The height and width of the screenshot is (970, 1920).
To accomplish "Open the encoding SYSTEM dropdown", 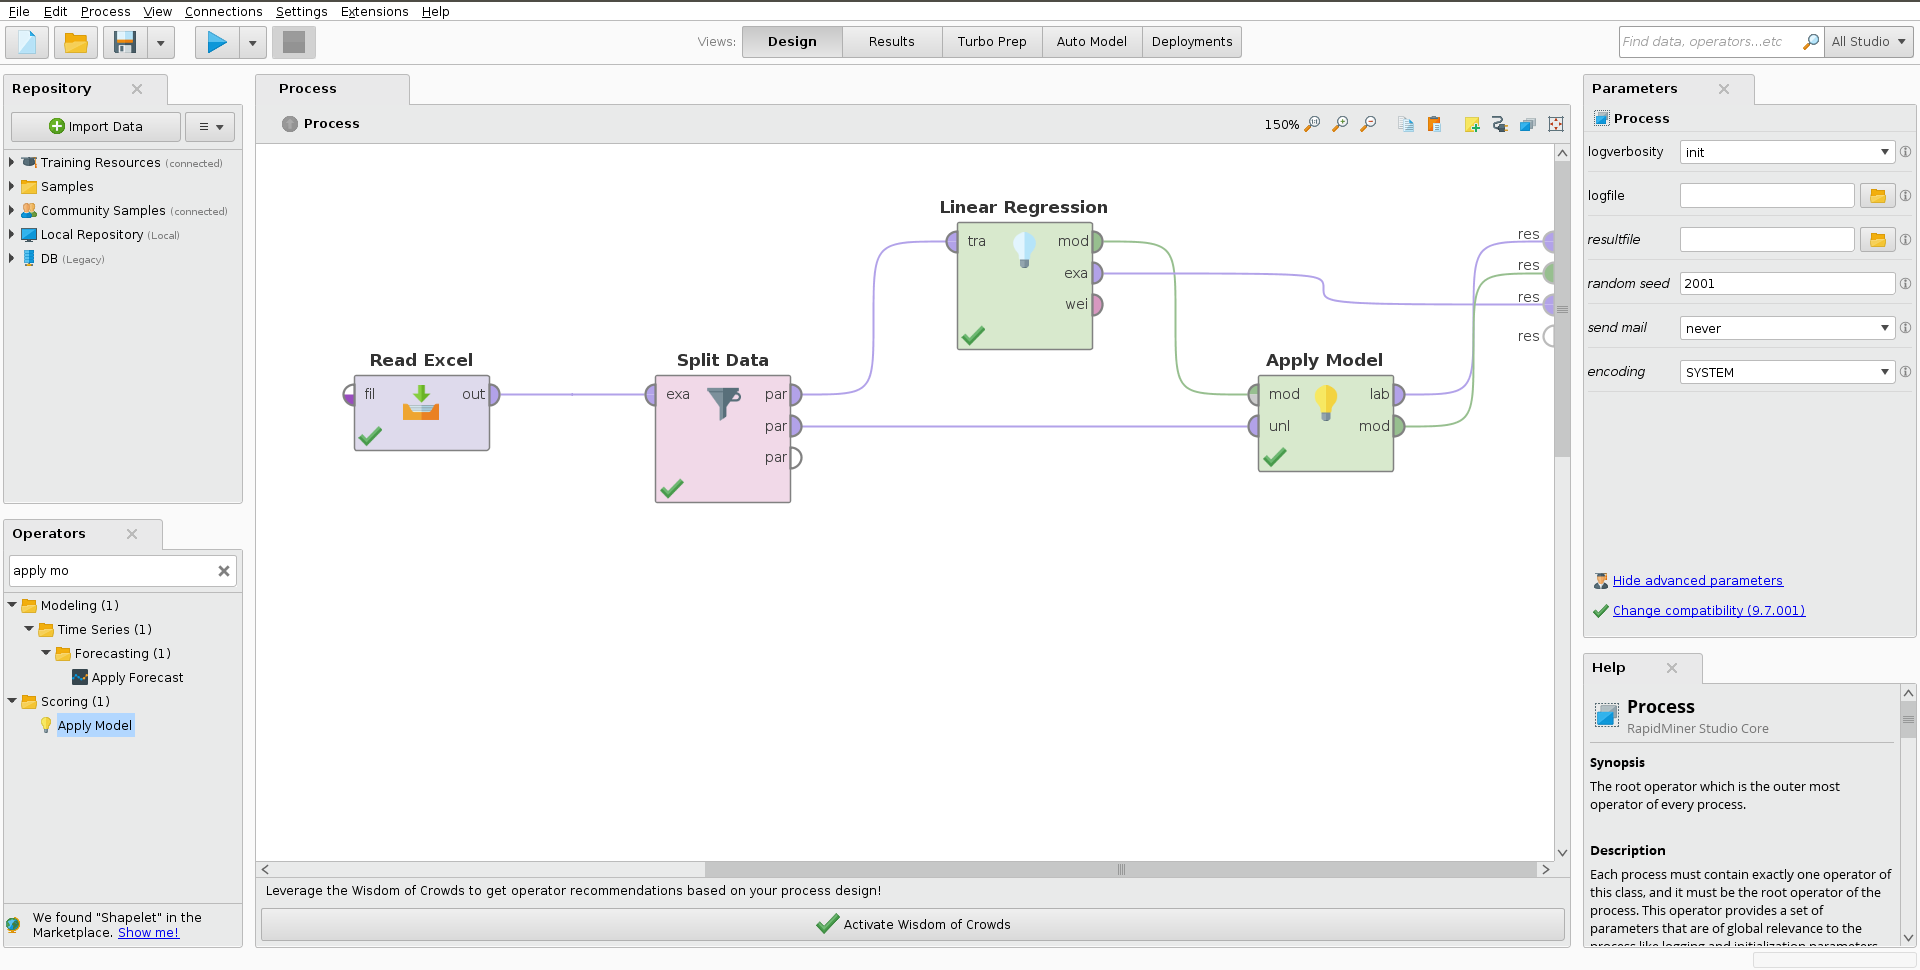I will click(x=1786, y=372).
